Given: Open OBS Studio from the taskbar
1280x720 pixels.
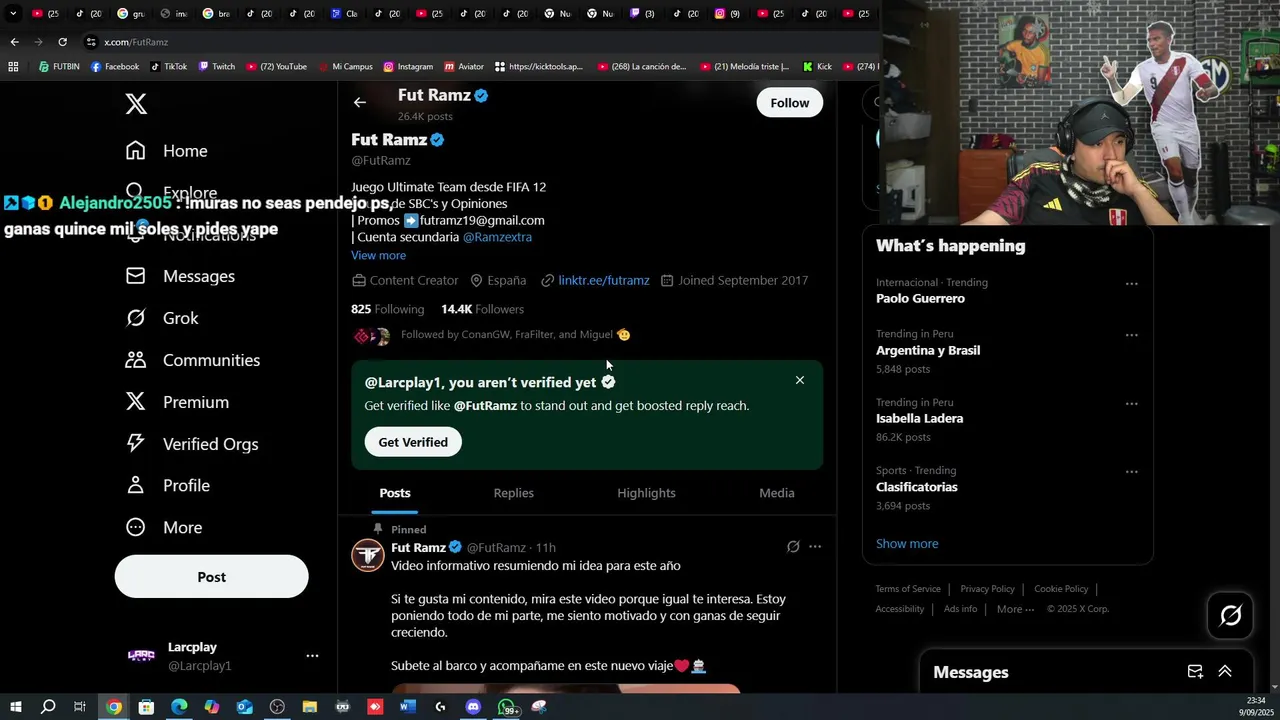Looking at the screenshot, I should [x=277, y=707].
